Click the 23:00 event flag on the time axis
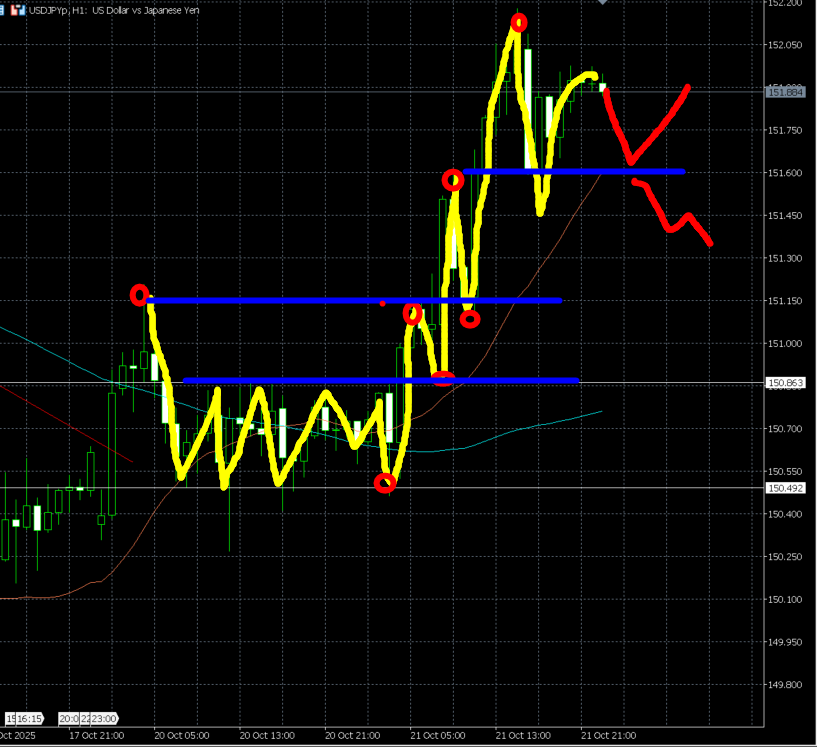Image resolution: width=817 pixels, height=747 pixels. pos(104,718)
